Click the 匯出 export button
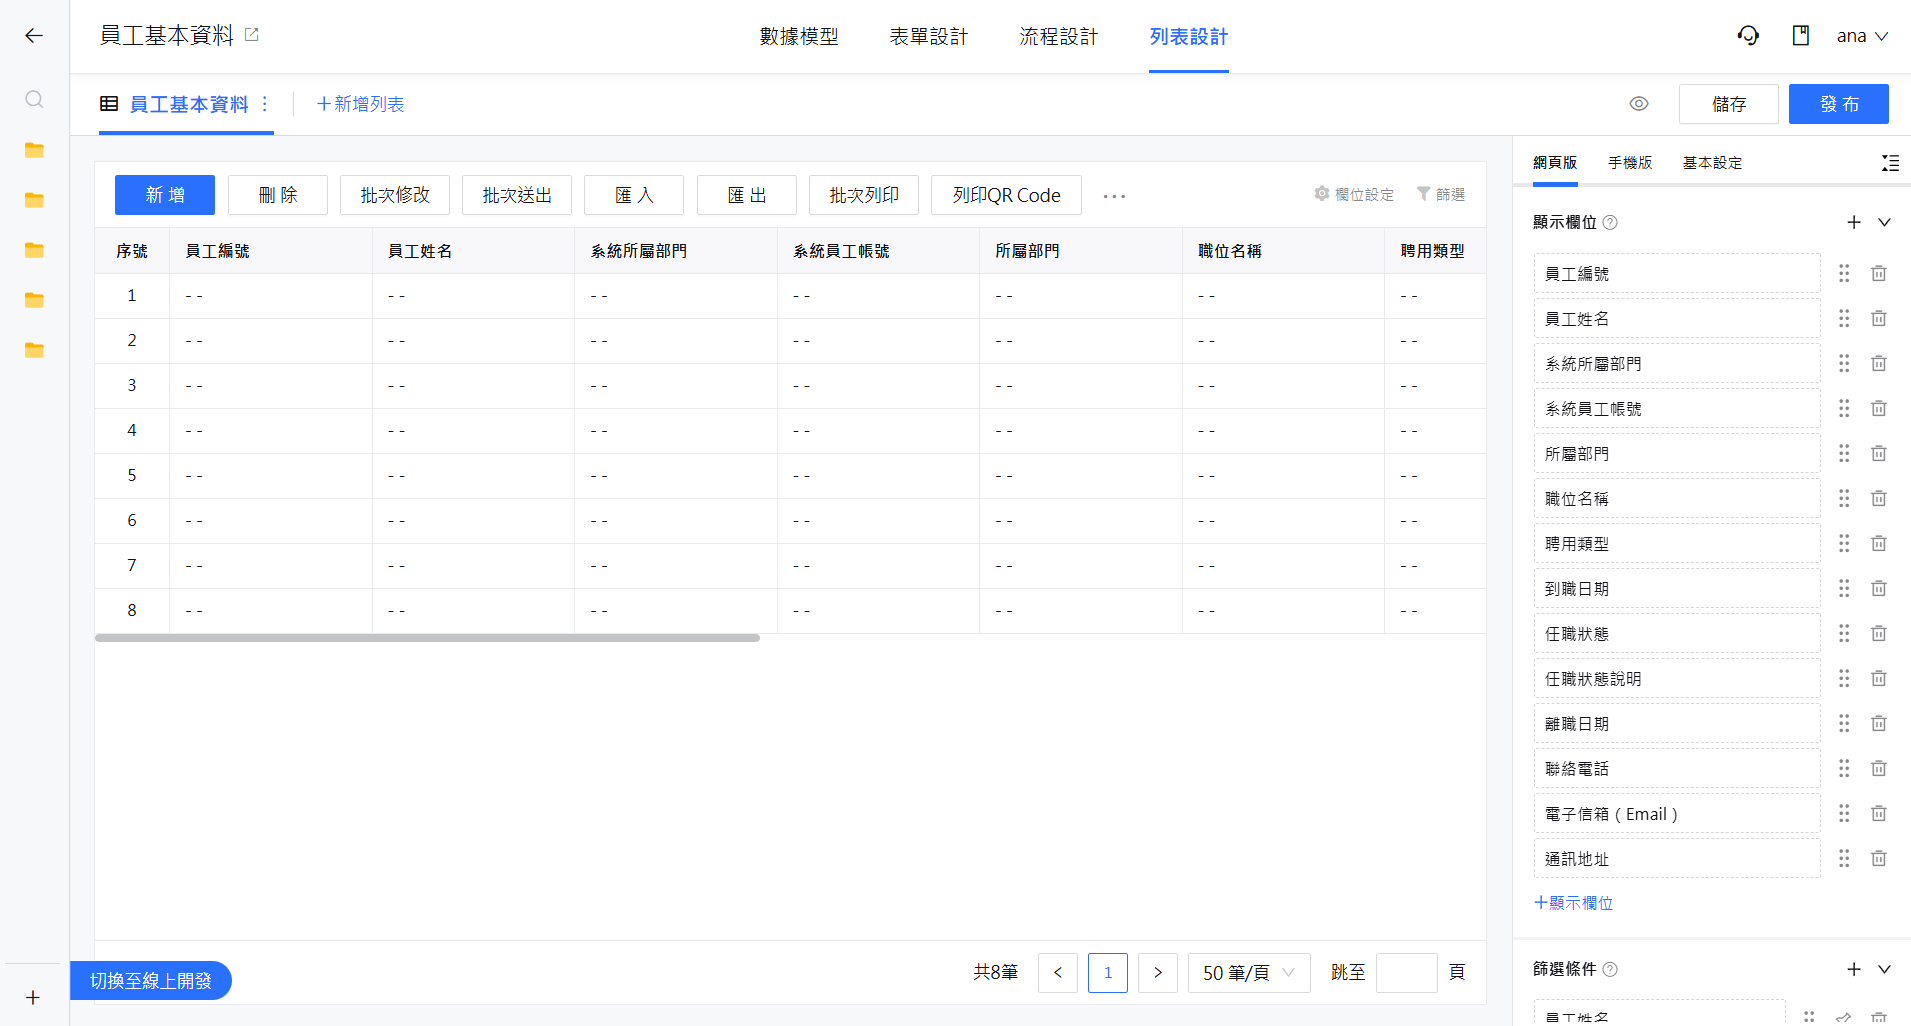This screenshot has height=1026, width=1911. (x=747, y=195)
